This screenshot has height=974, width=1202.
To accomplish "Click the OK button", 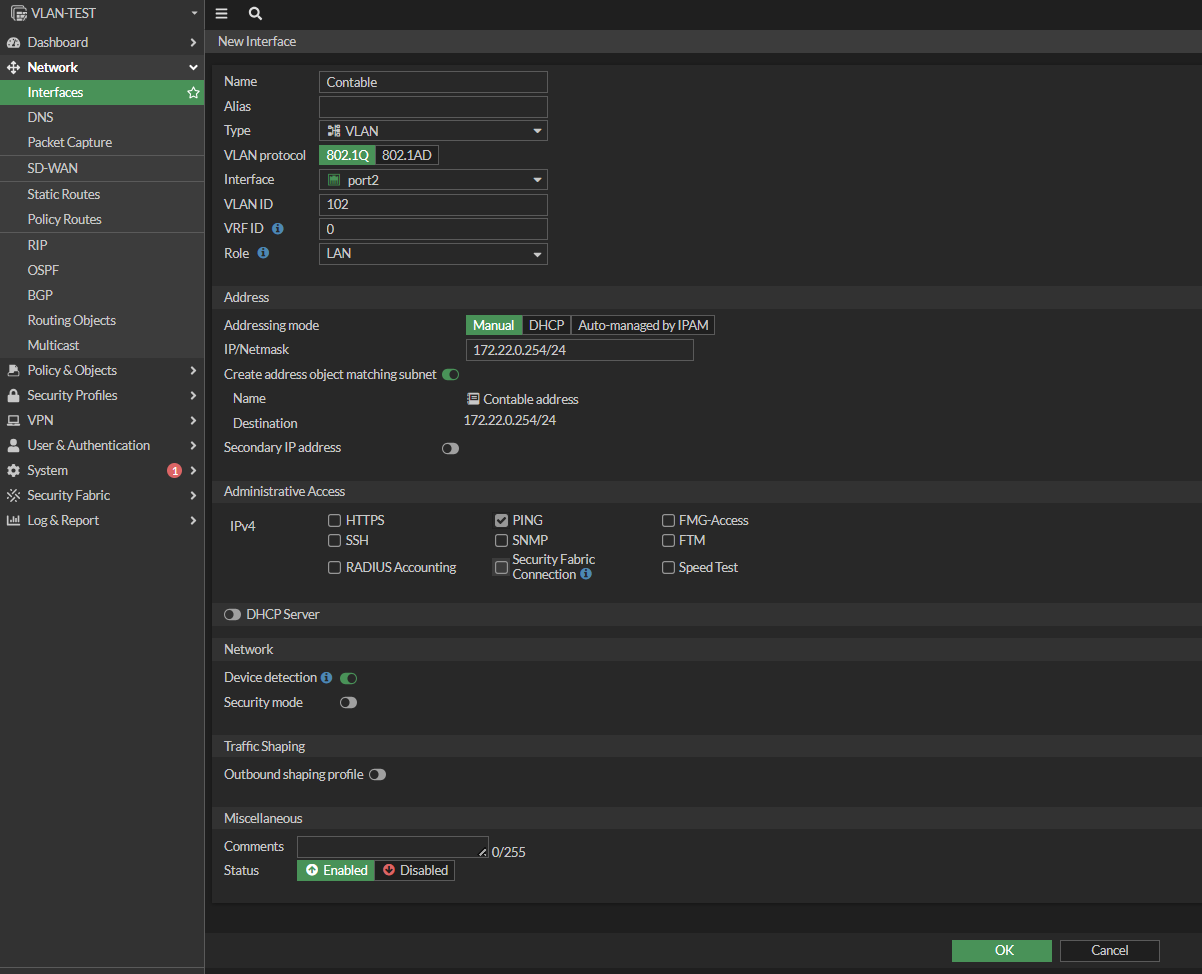I will coord(1001,951).
